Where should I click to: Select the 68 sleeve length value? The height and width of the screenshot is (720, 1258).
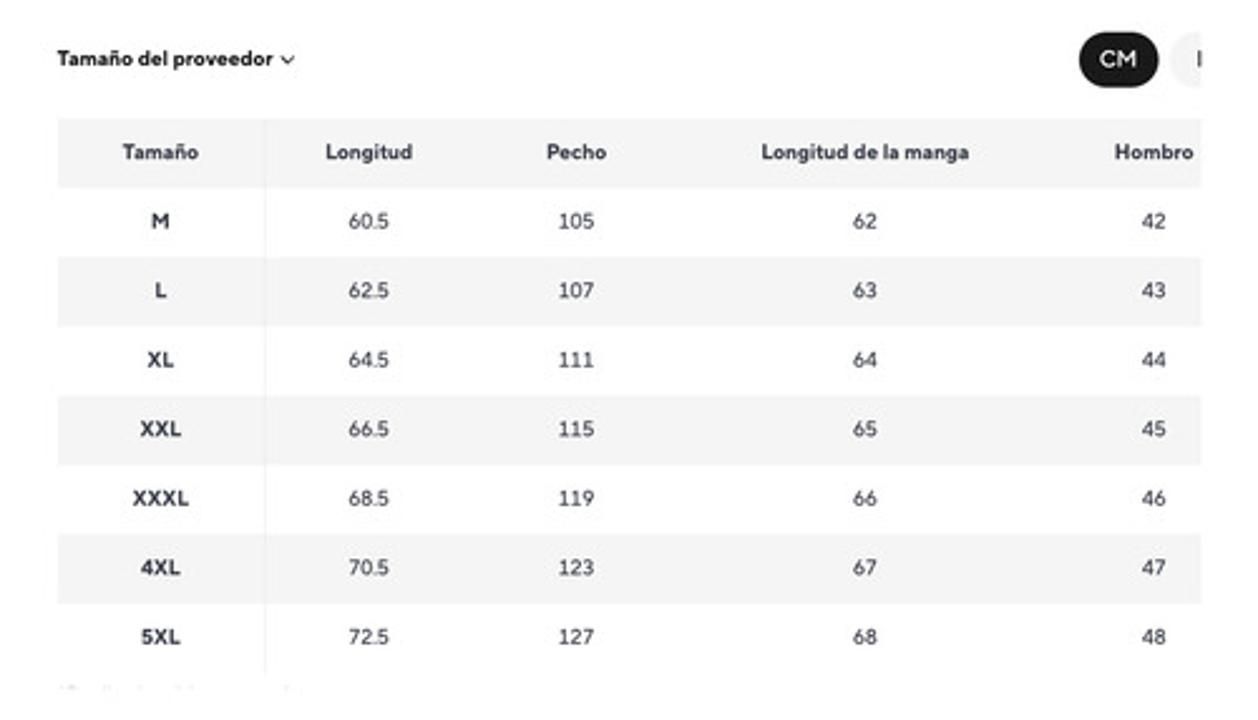click(864, 636)
